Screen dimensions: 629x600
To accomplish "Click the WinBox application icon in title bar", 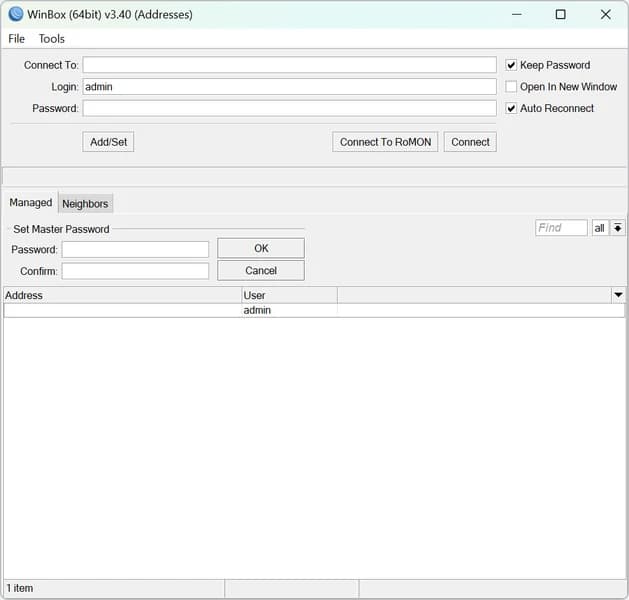I will point(15,14).
